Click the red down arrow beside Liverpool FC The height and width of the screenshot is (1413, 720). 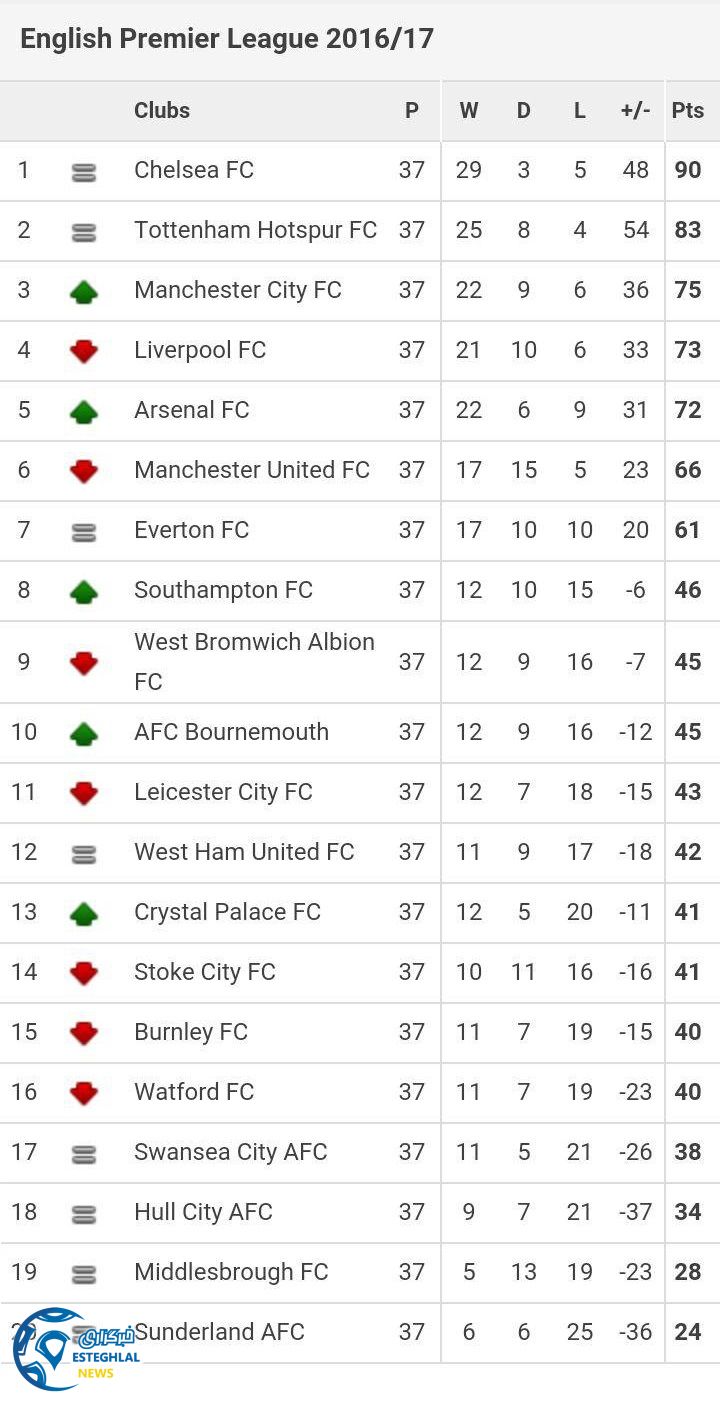tap(84, 351)
